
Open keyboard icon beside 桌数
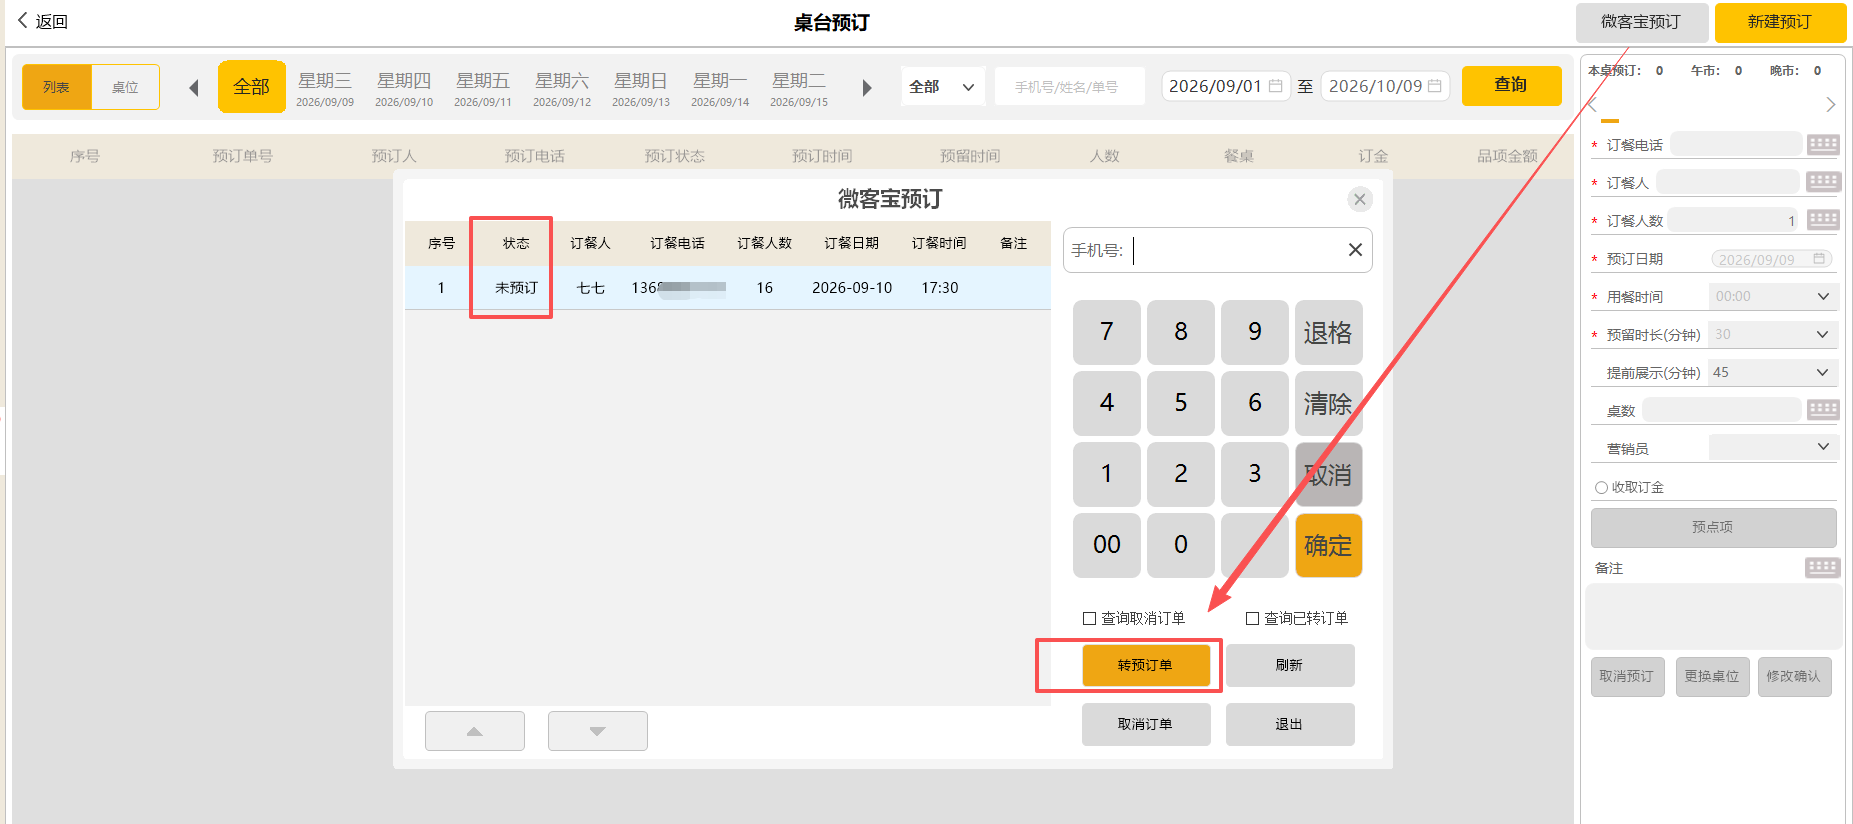(1823, 409)
